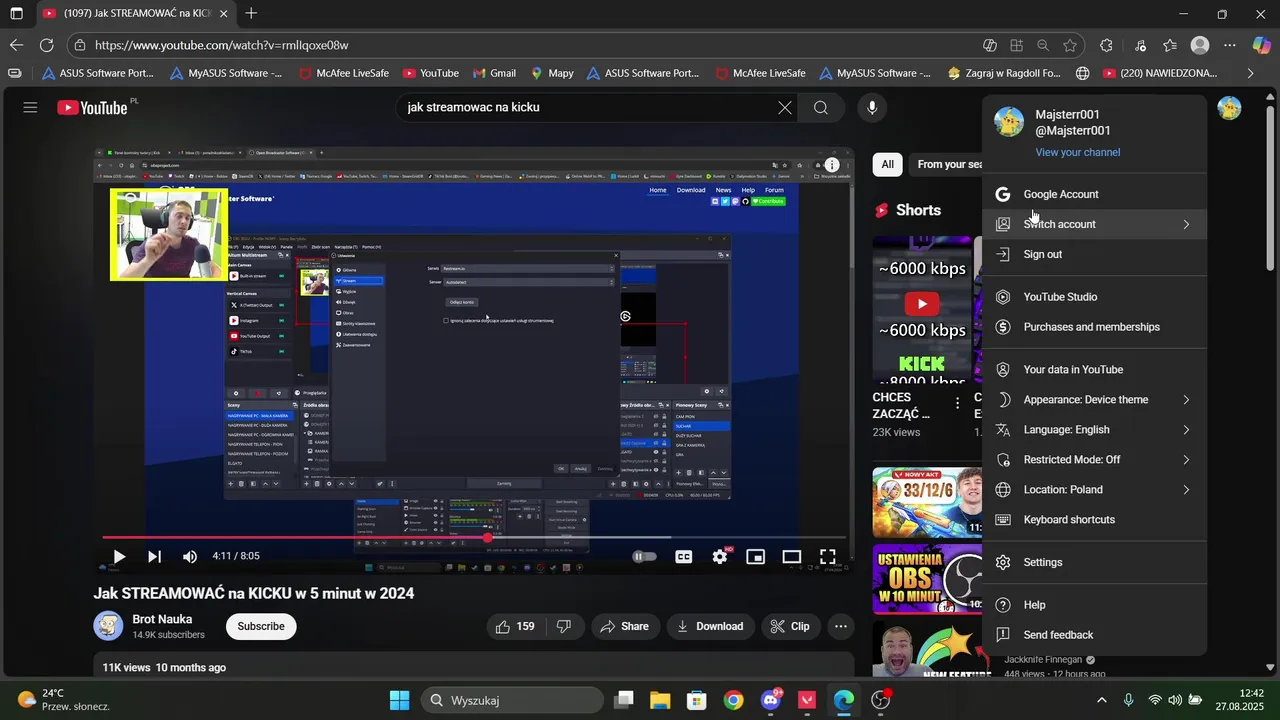Reload the page with the refresh icon
The width and height of the screenshot is (1280, 720).
[46, 45]
